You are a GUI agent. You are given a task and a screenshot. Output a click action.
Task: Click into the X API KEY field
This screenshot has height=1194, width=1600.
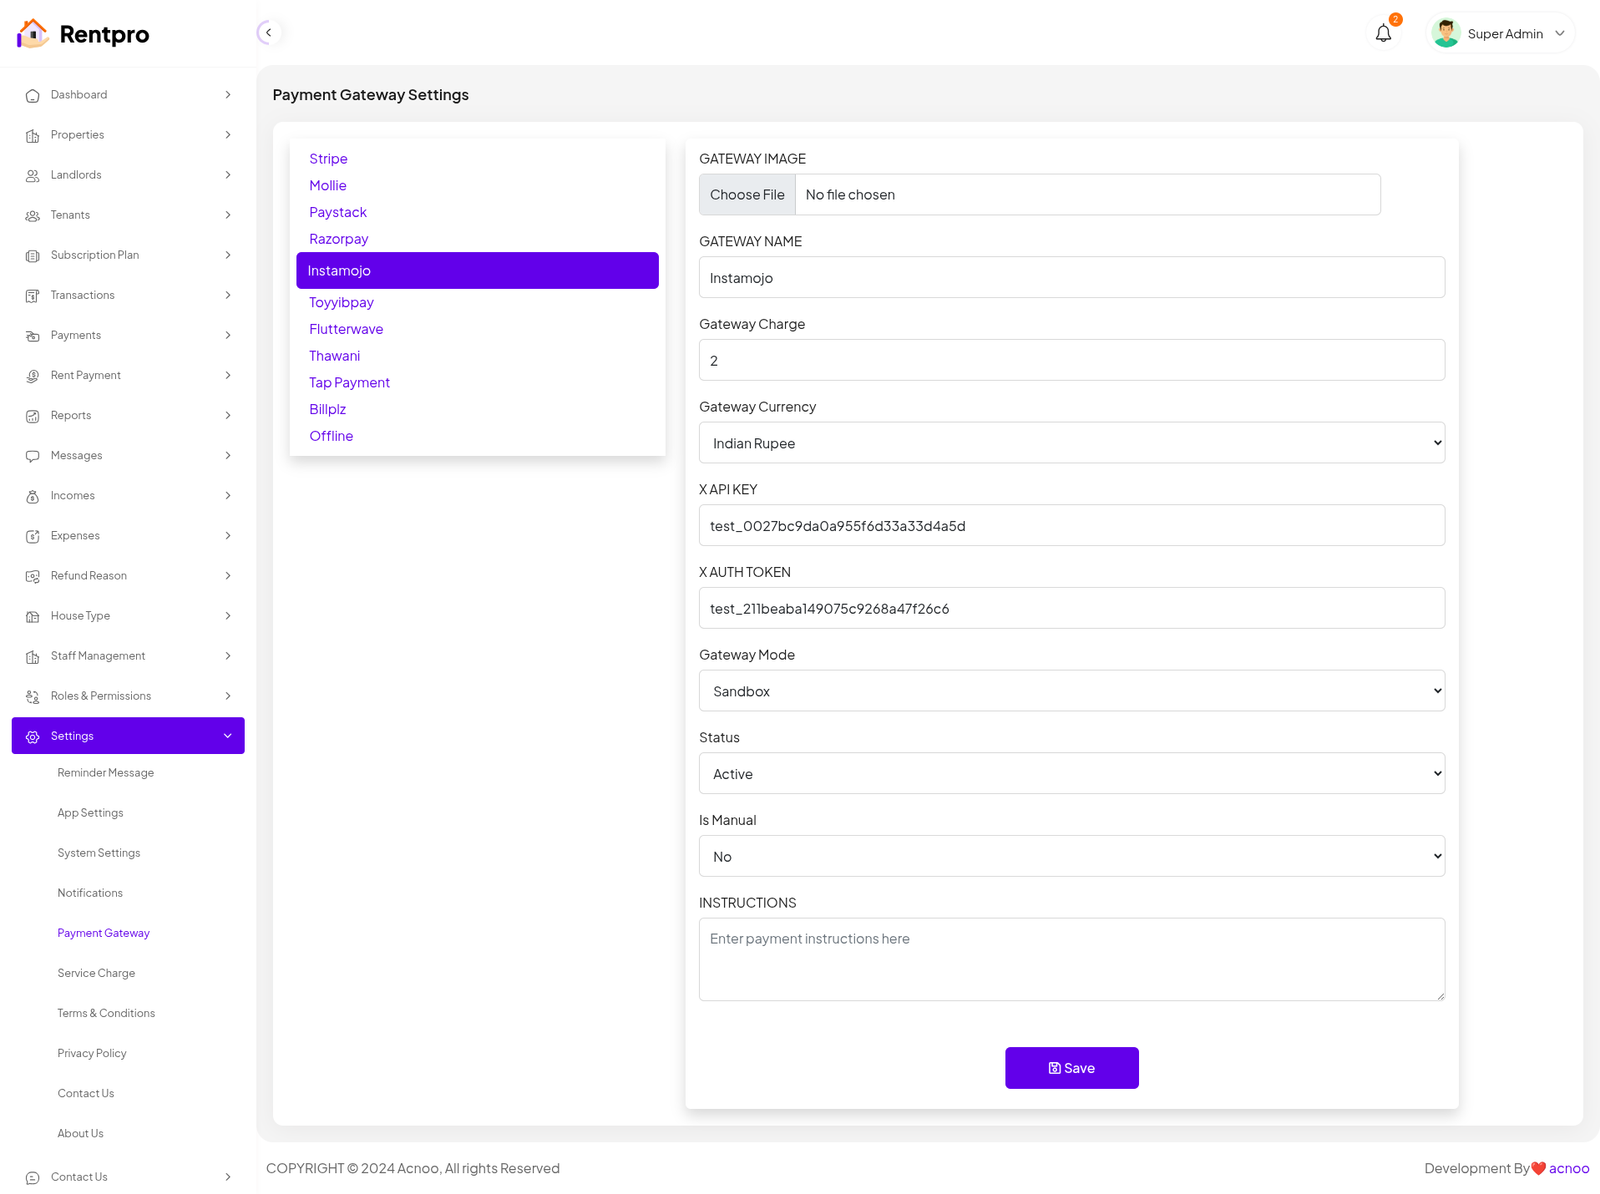click(x=1071, y=526)
